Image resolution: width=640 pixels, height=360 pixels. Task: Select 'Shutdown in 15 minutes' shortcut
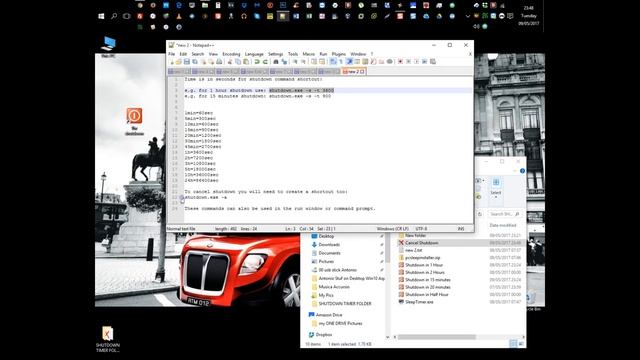(427, 280)
